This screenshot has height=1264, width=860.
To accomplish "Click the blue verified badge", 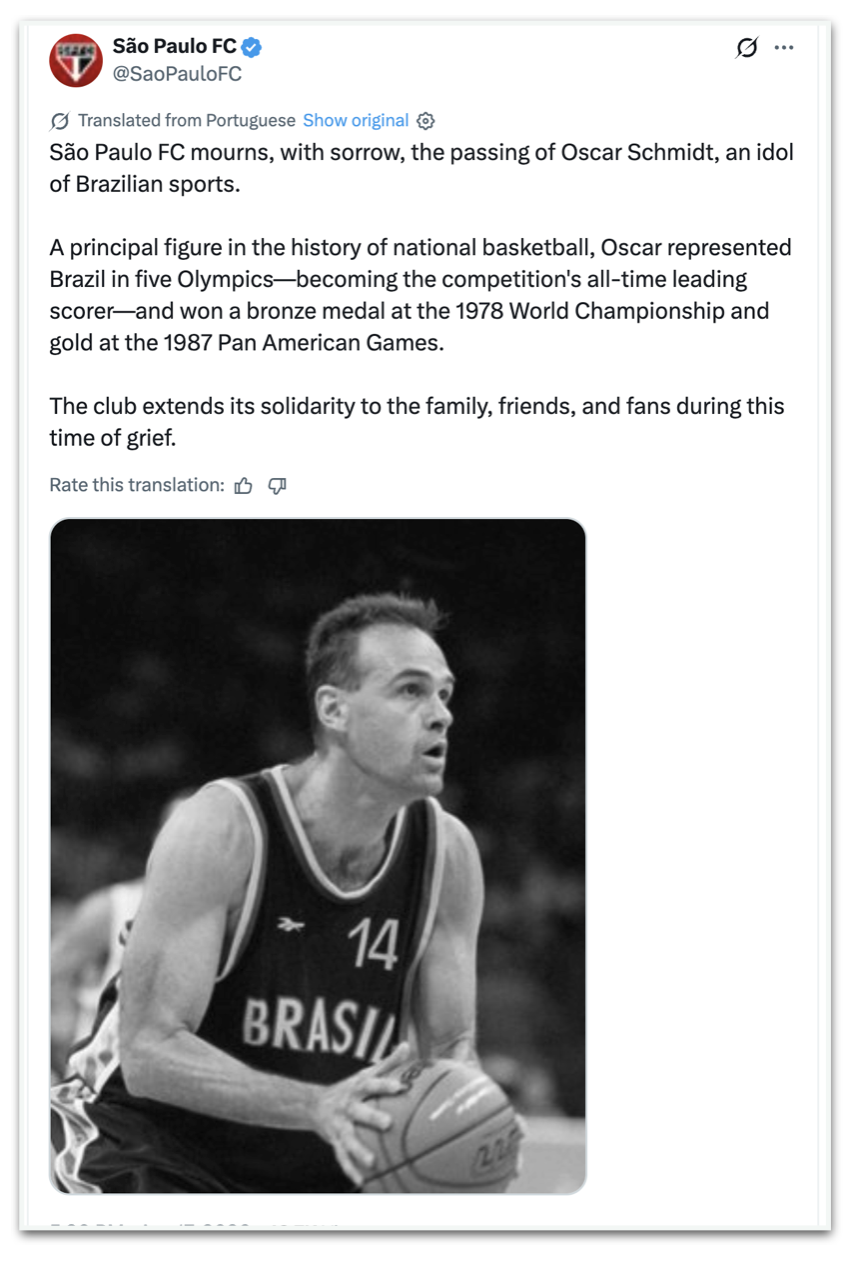I will point(252,46).
